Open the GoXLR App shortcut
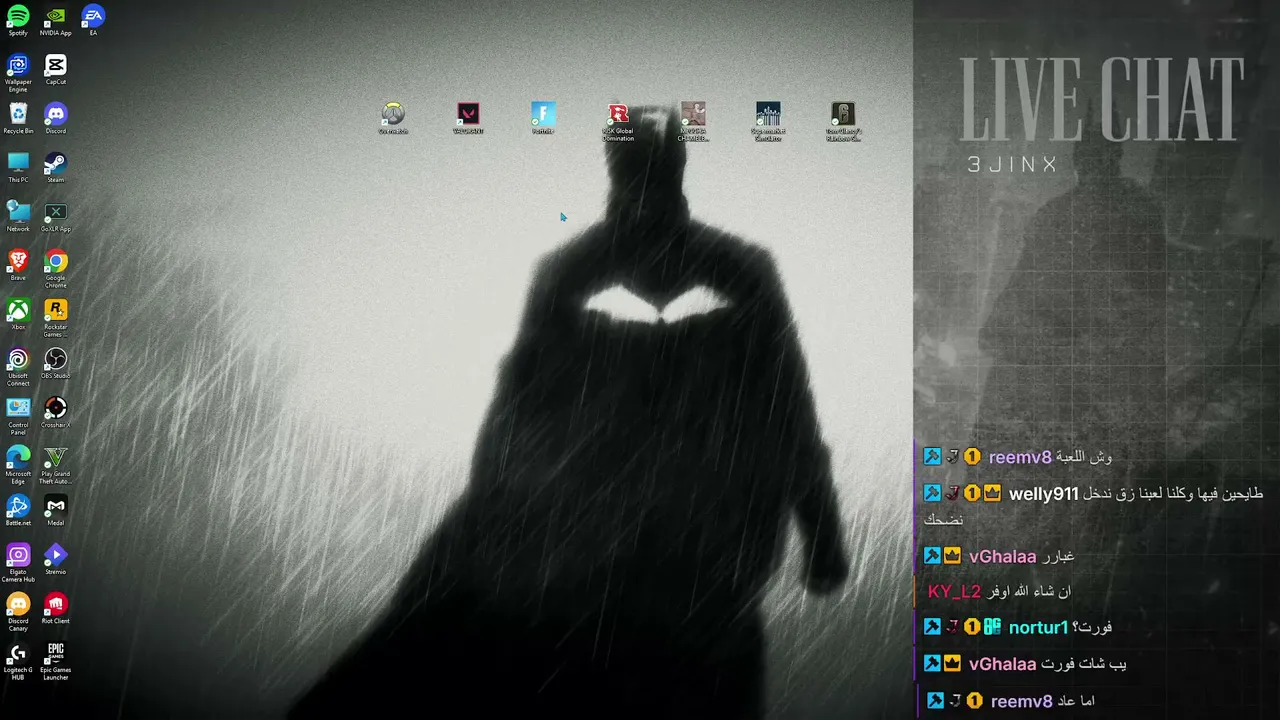 (56, 217)
